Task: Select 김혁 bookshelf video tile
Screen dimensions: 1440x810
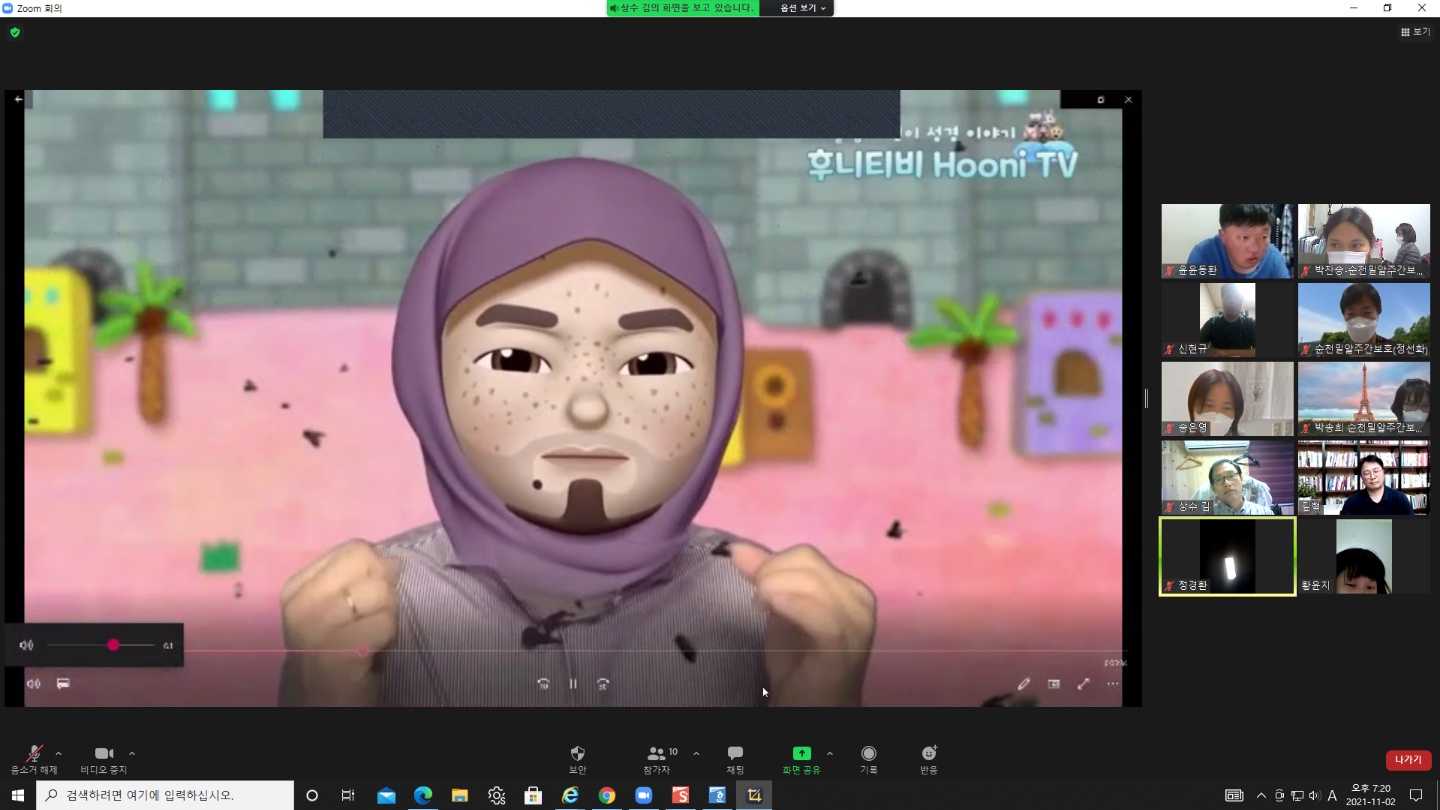Action: click(x=1364, y=478)
